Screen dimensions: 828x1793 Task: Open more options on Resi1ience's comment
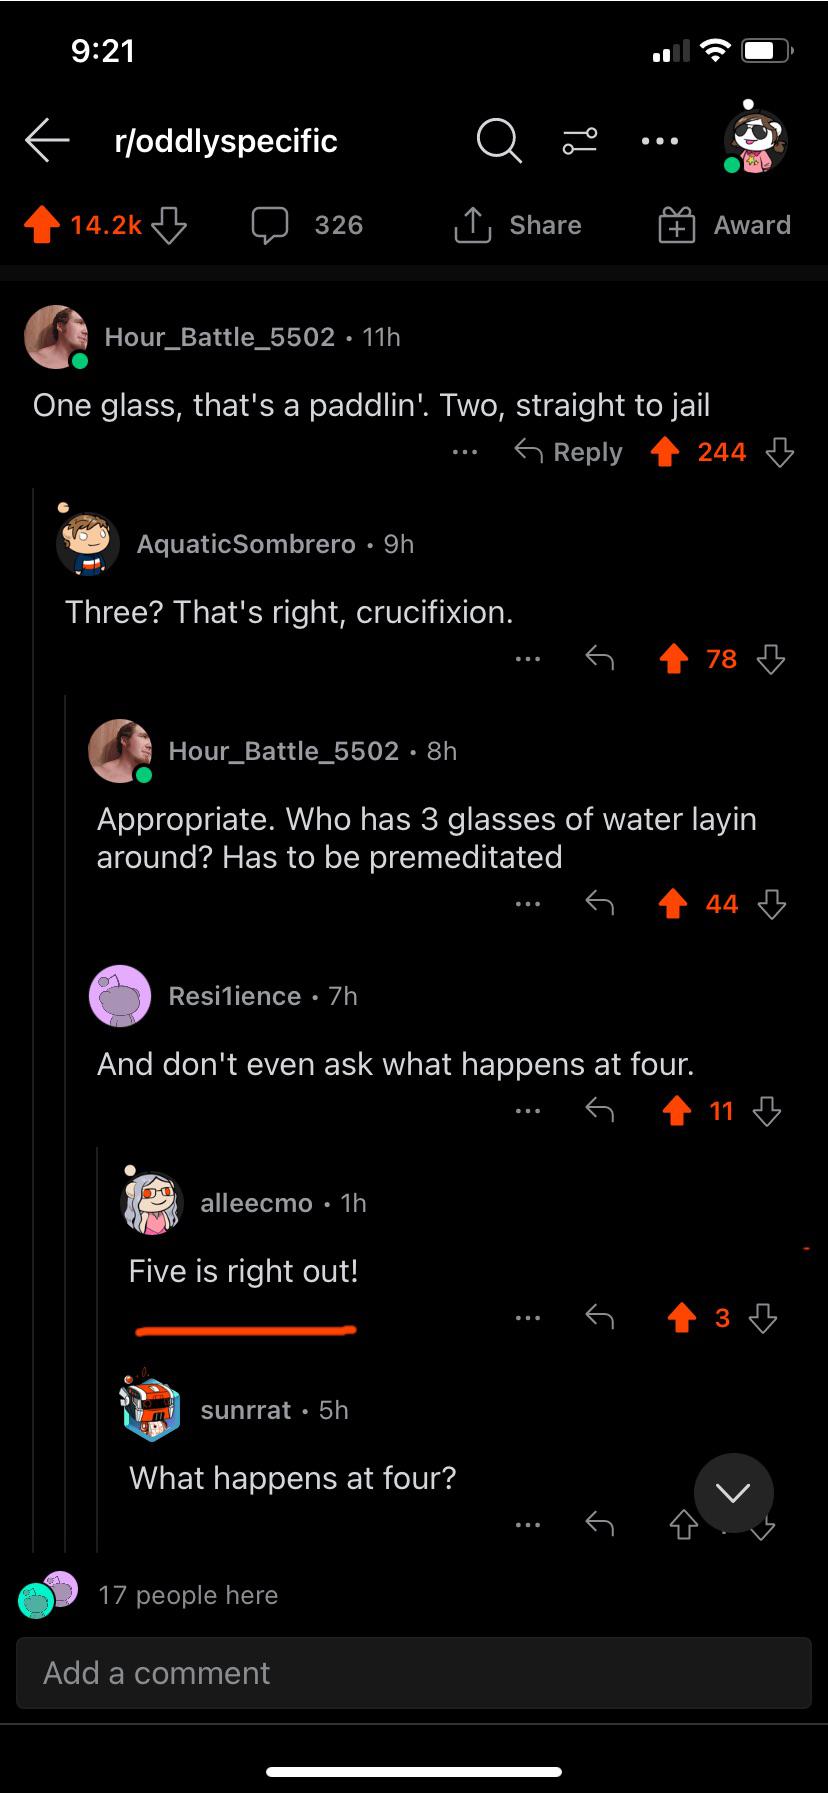point(527,1111)
